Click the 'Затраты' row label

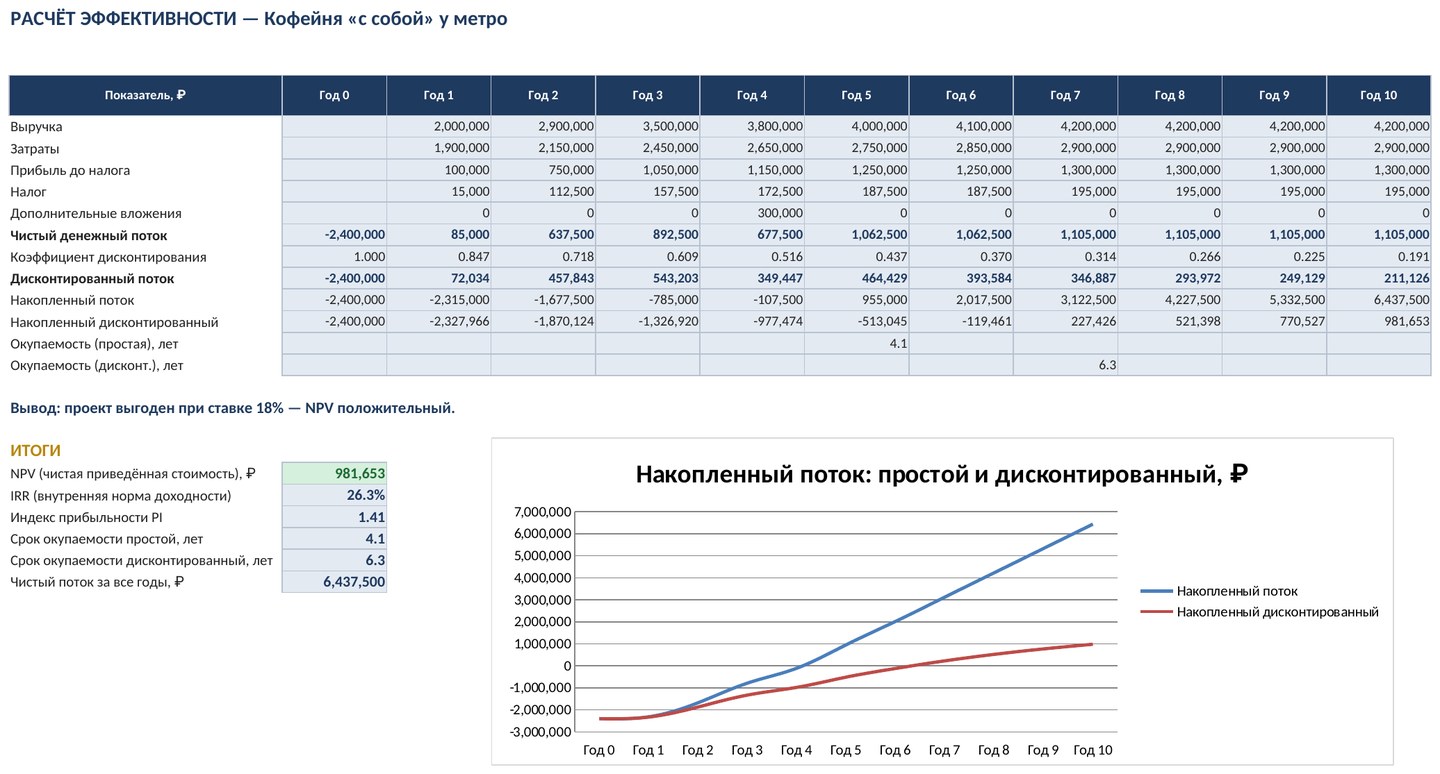click(35, 149)
